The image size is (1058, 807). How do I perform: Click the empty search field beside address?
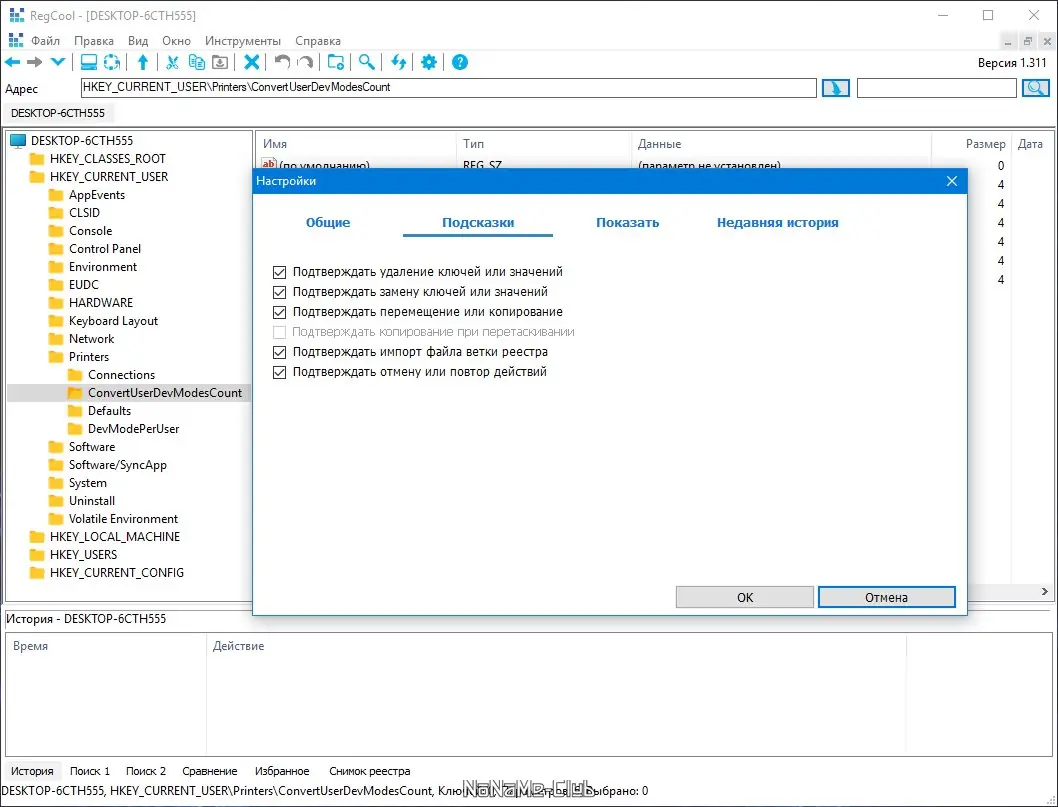[x=937, y=88]
